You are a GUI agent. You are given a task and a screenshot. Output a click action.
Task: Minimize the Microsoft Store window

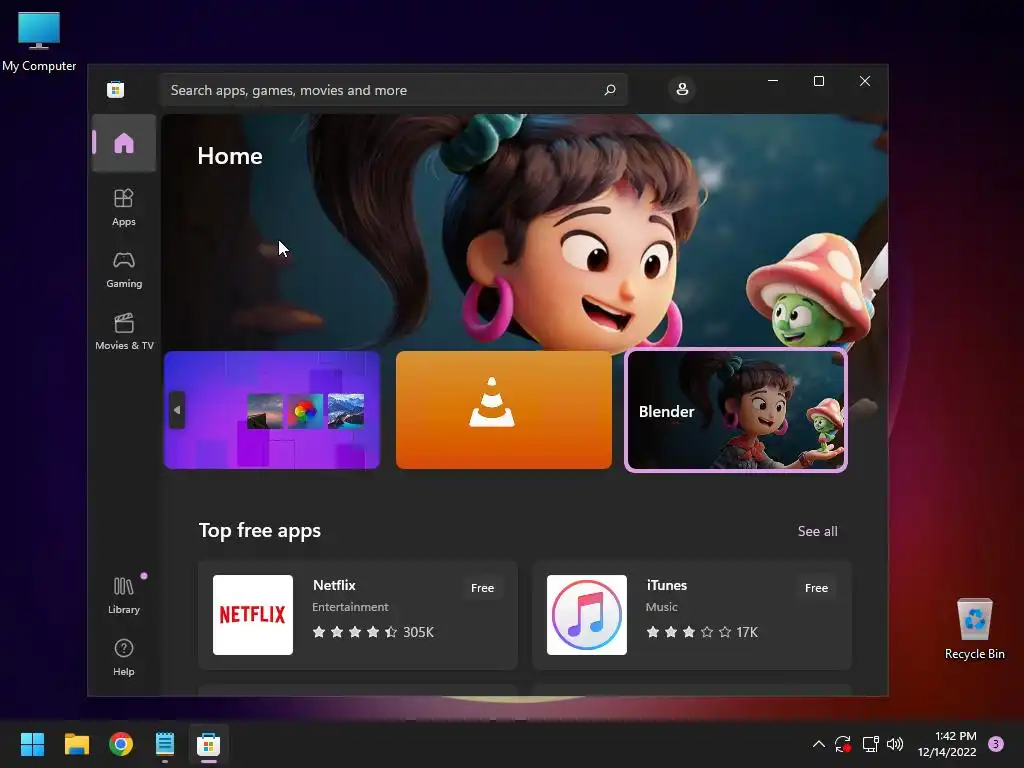[x=773, y=81]
